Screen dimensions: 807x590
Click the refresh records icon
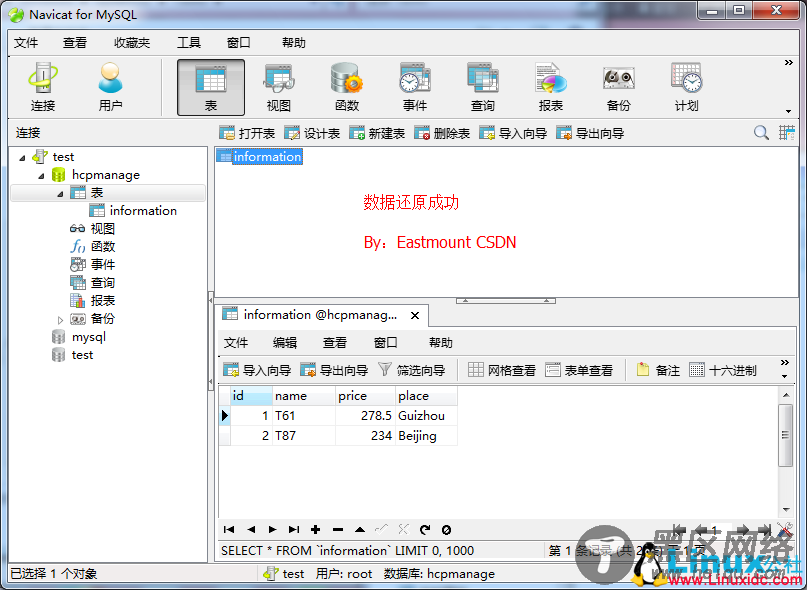tap(425, 529)
